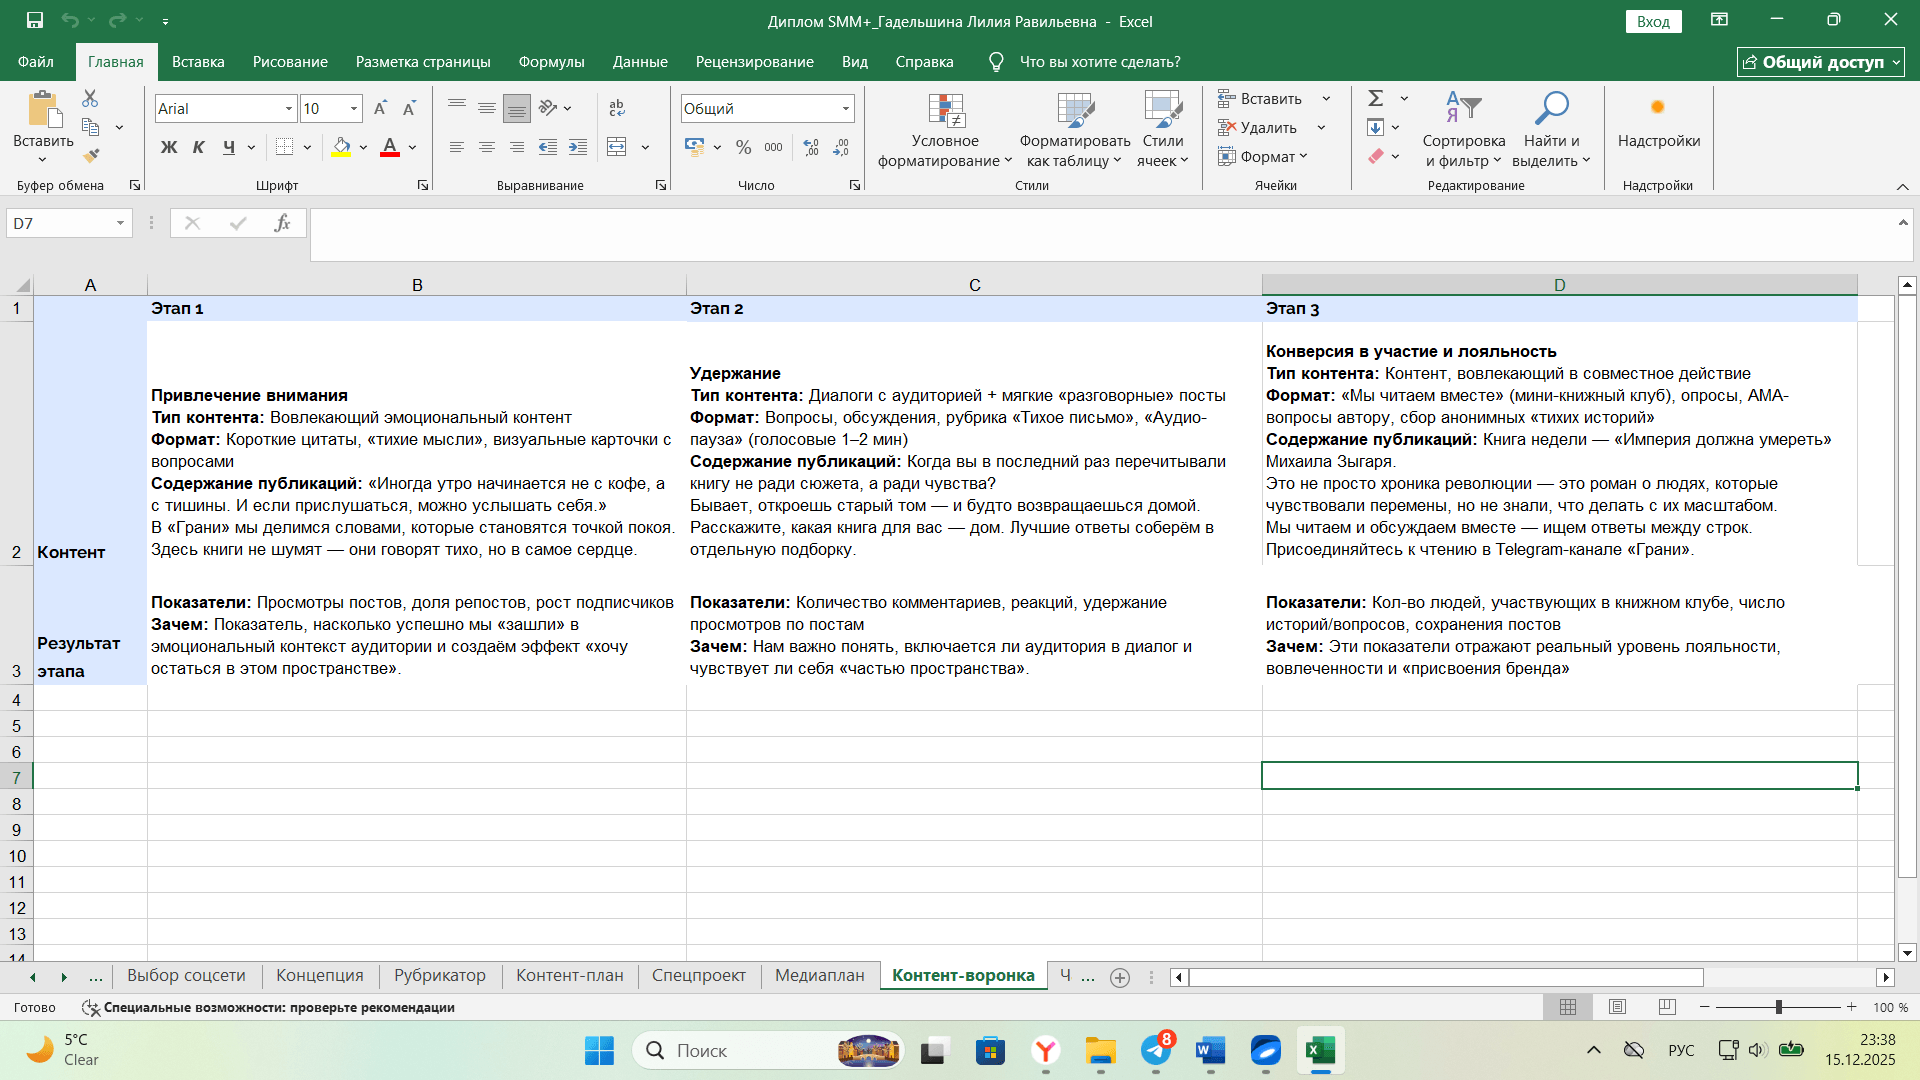Click the Вход sign-in button
Viewport: 1920px width, 1080px height.
pos(1653,21)
